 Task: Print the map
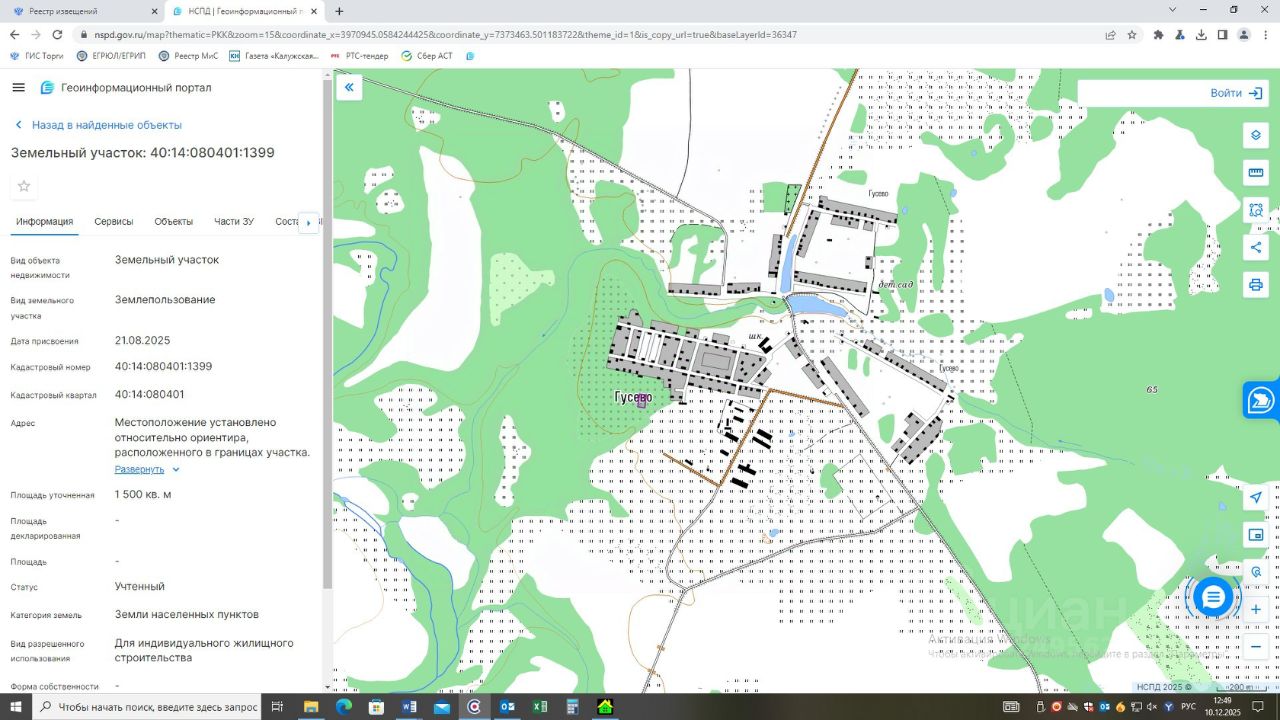pyautogui.click(x=1256, y=285)
